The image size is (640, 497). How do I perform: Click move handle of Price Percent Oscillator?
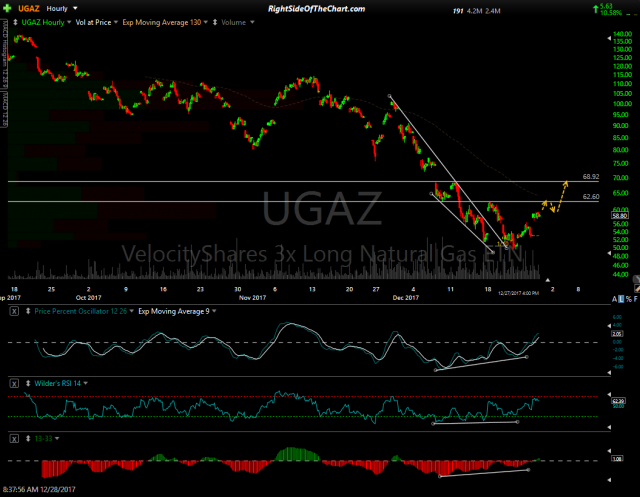coord(28,311)
